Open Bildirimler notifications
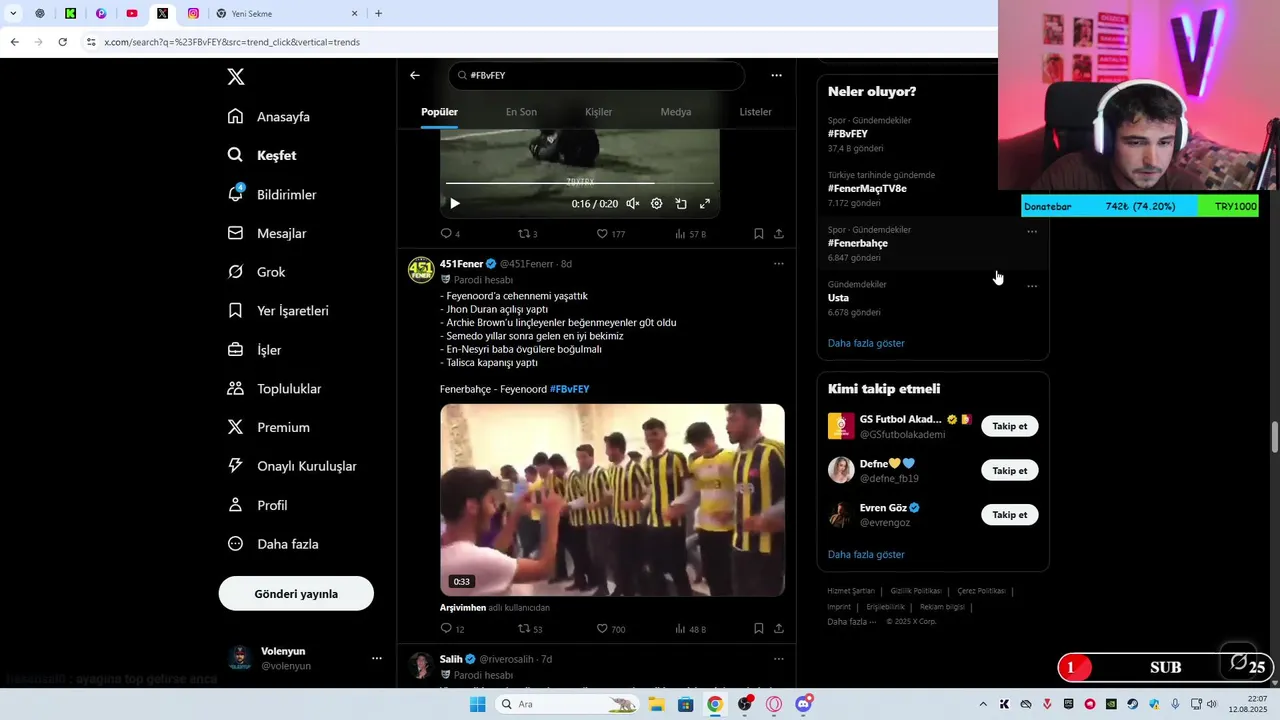Screen dimensions: 1280x720 click(x=272, y=194)
